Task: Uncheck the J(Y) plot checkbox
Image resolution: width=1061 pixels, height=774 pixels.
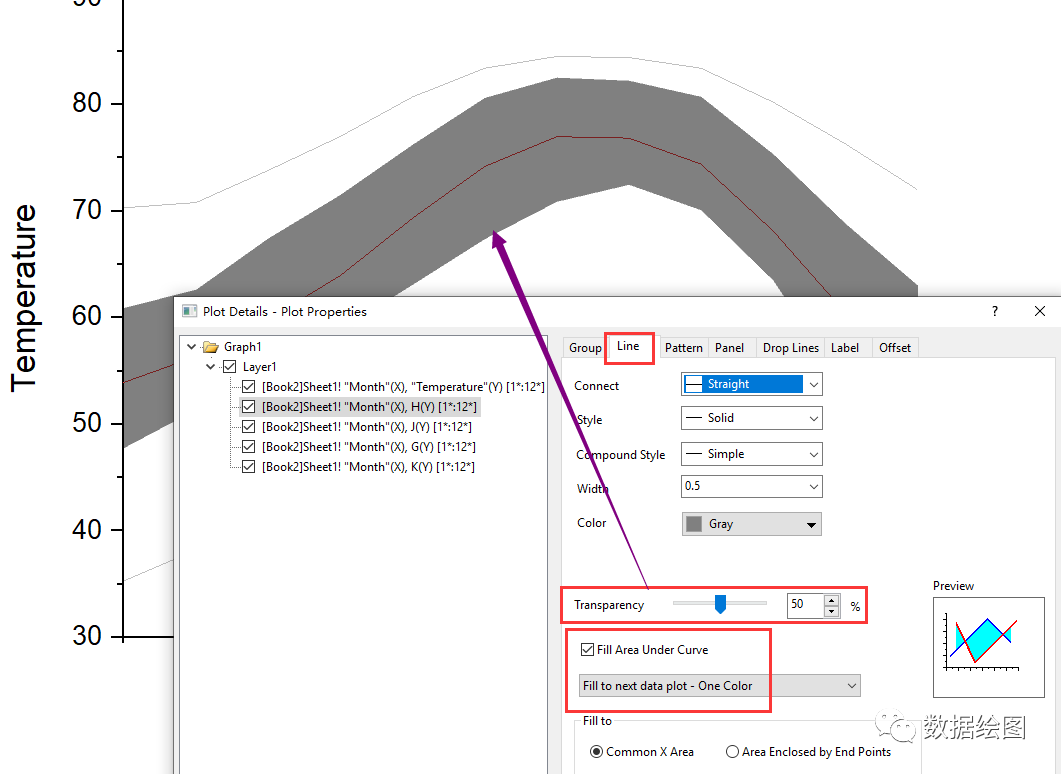Action: tap(248, 427)
